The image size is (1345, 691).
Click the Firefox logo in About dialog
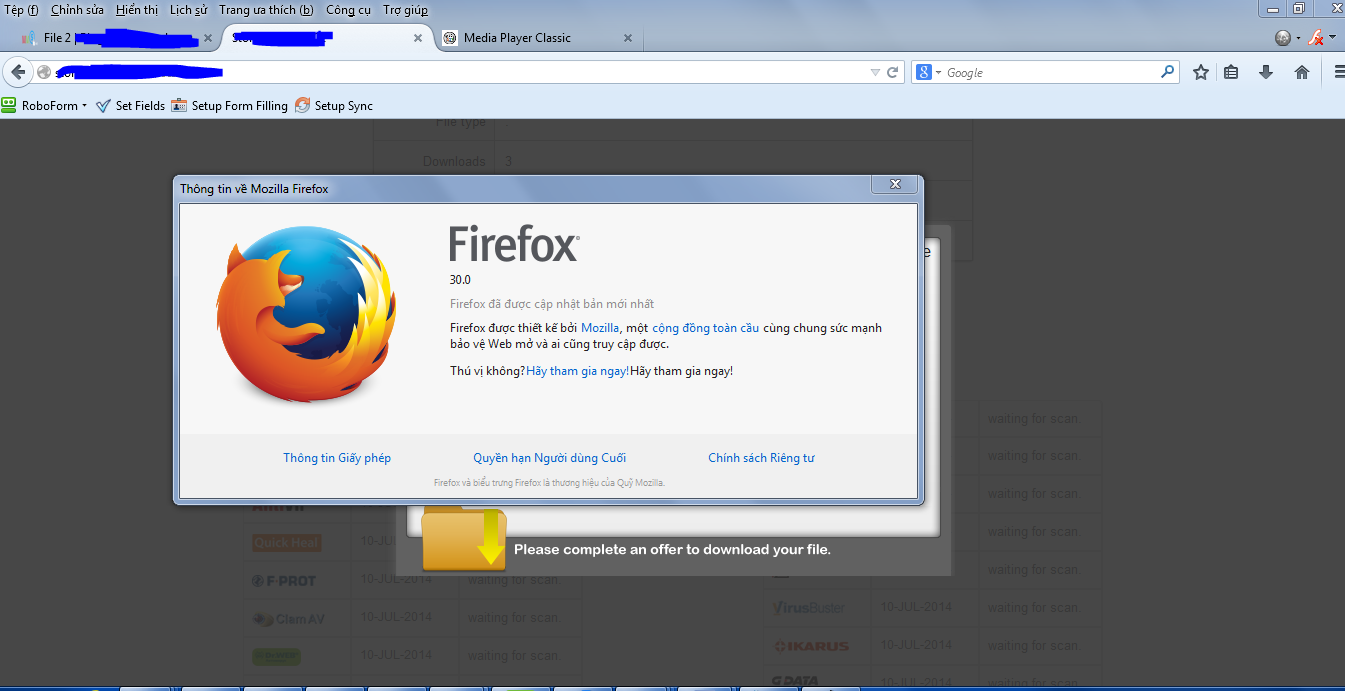pos(306,314)
